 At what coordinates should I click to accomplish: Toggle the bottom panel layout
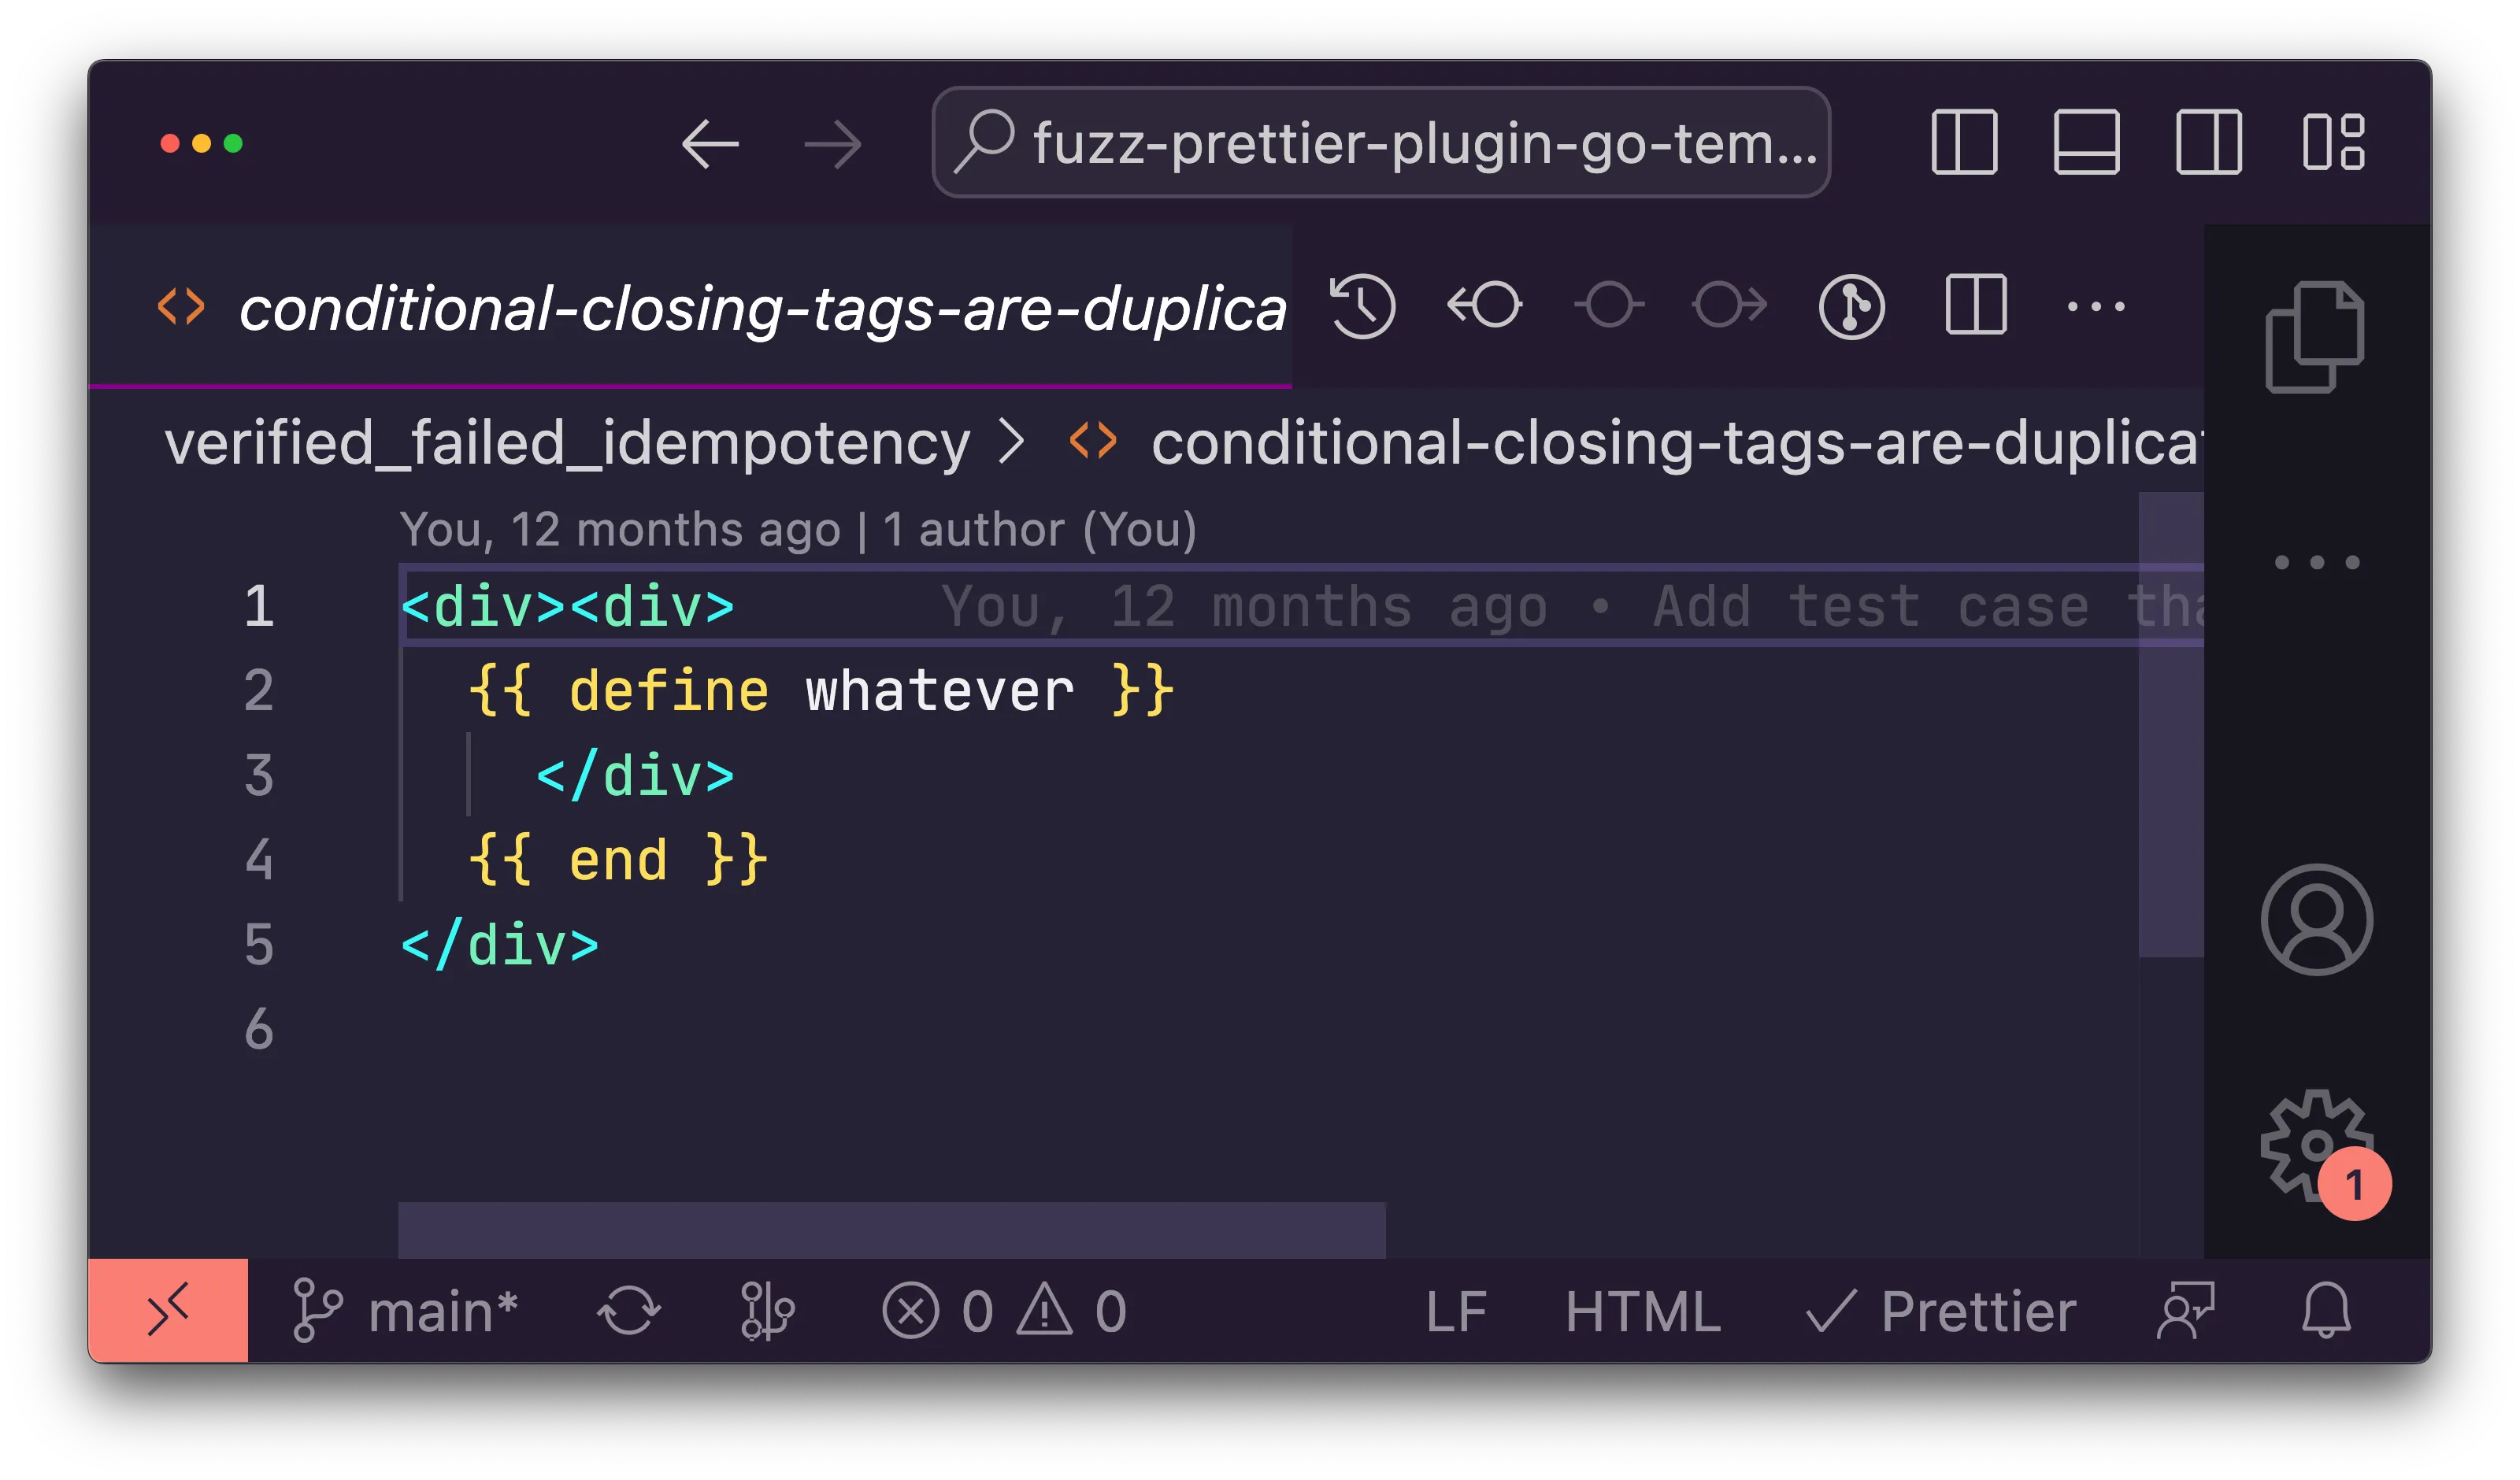point(2086,143)
